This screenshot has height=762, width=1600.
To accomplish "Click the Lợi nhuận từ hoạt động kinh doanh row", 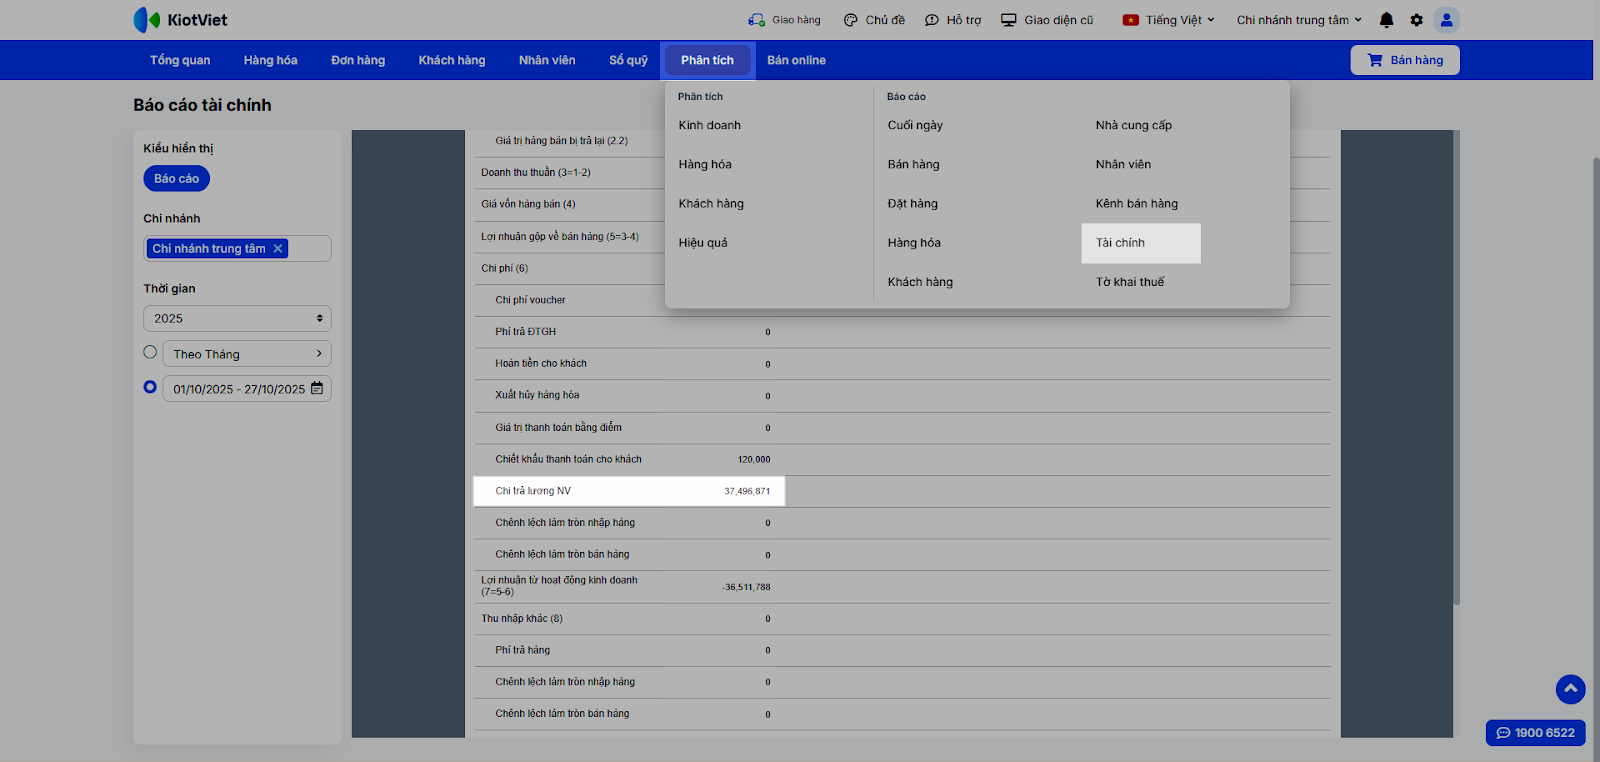I will [903, 586].
